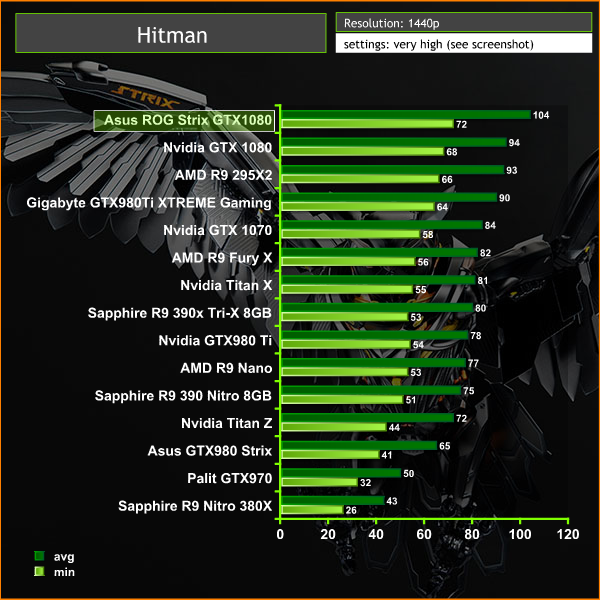This screenshot has height=600, width=600.
Task: Click the AMD R9 Fury X label
Action: click(222, 258)
